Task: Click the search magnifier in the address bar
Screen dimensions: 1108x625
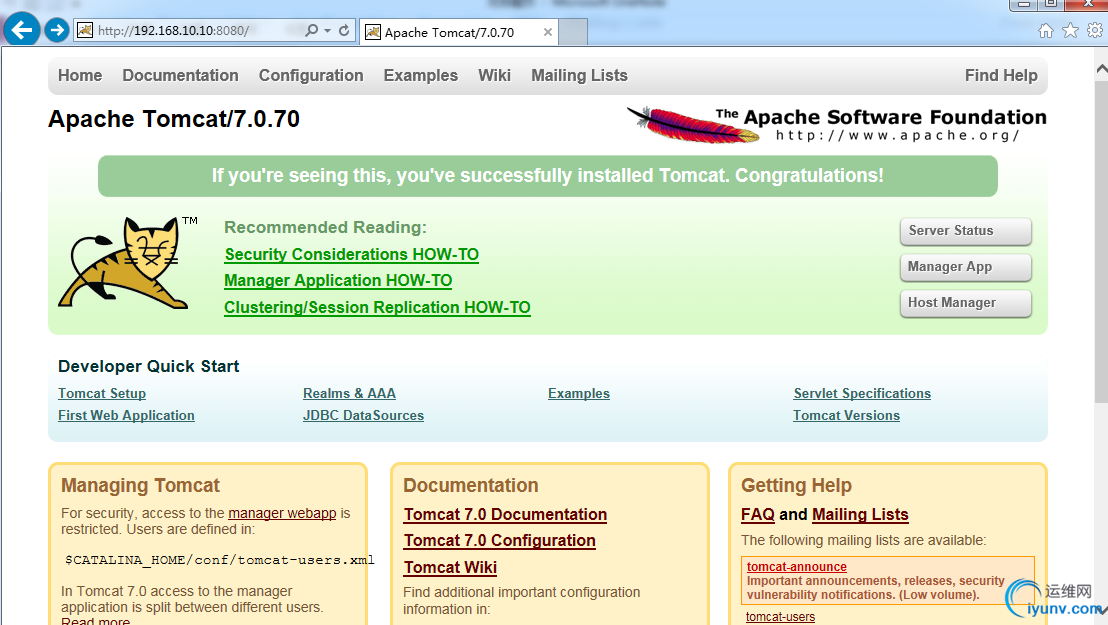Action: (x=311, y=30)
